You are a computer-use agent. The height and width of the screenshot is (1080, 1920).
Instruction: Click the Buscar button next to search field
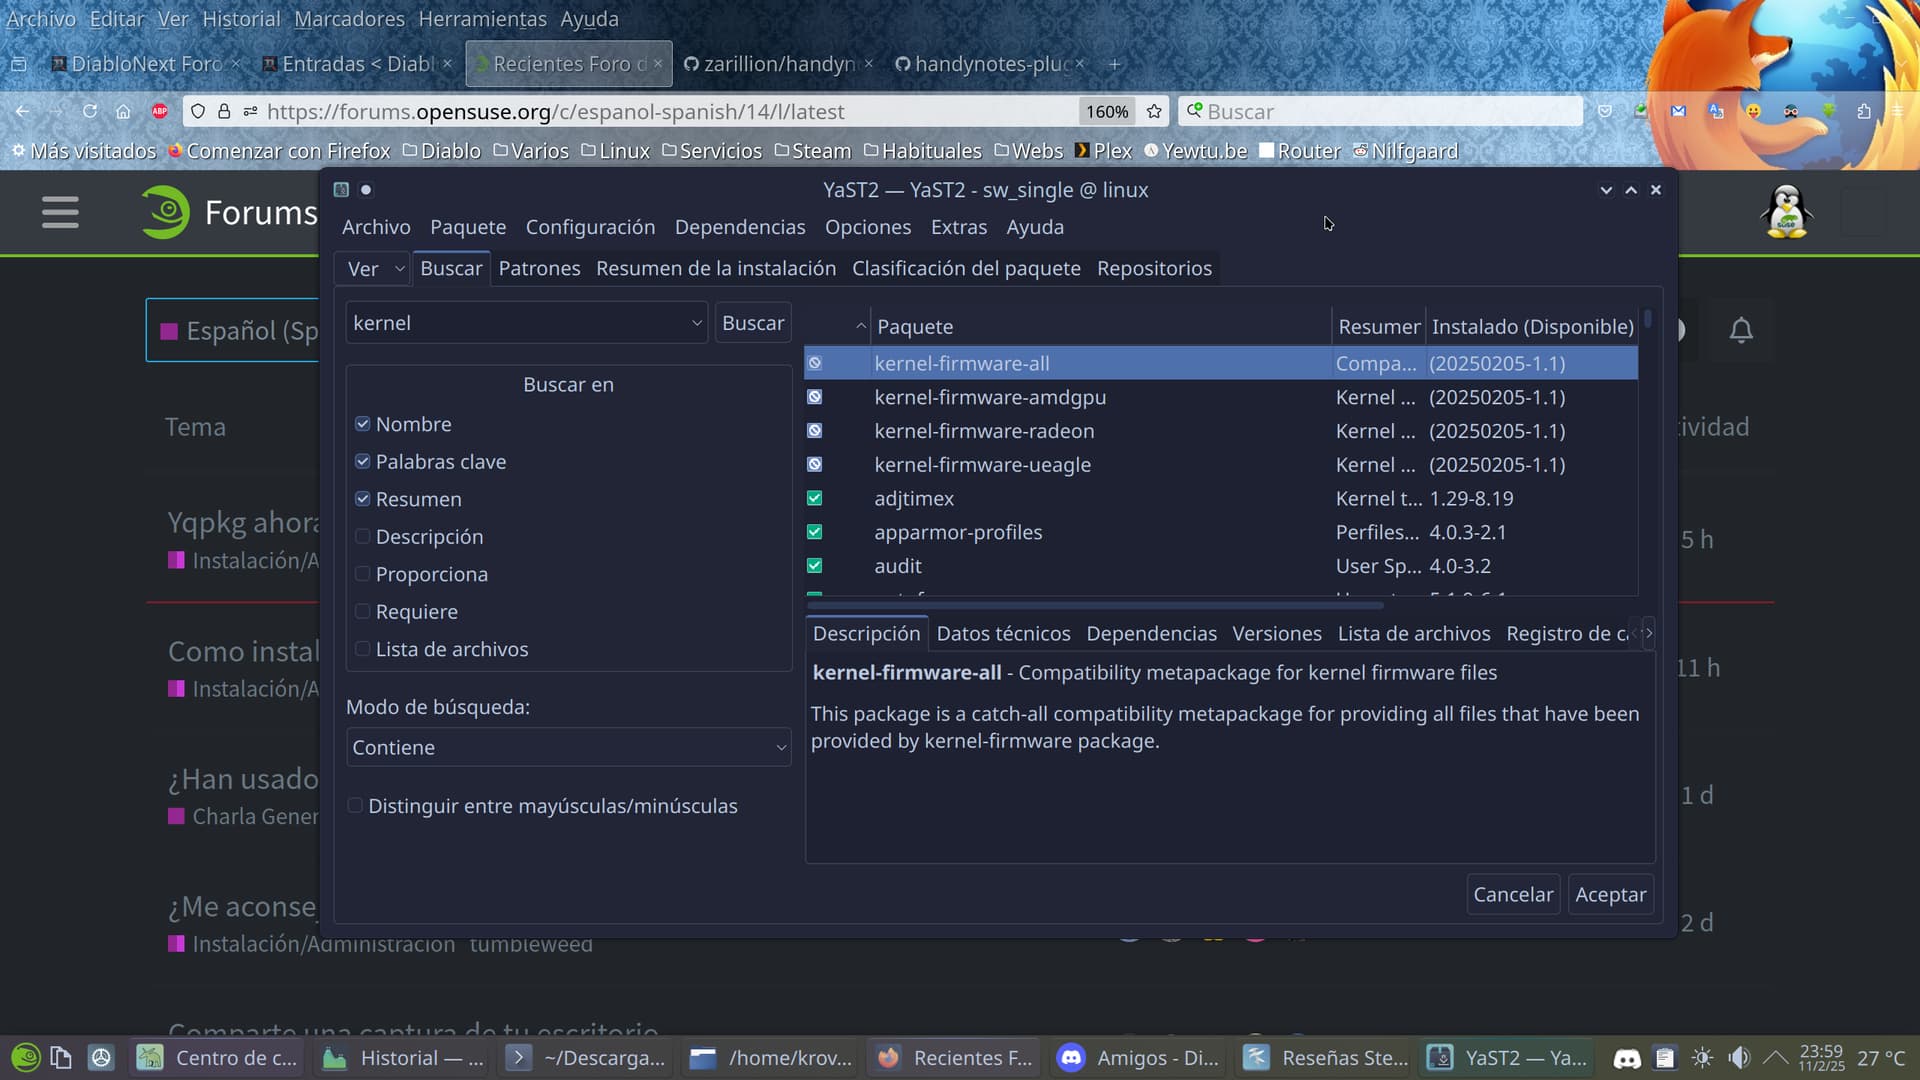point(752,323)
